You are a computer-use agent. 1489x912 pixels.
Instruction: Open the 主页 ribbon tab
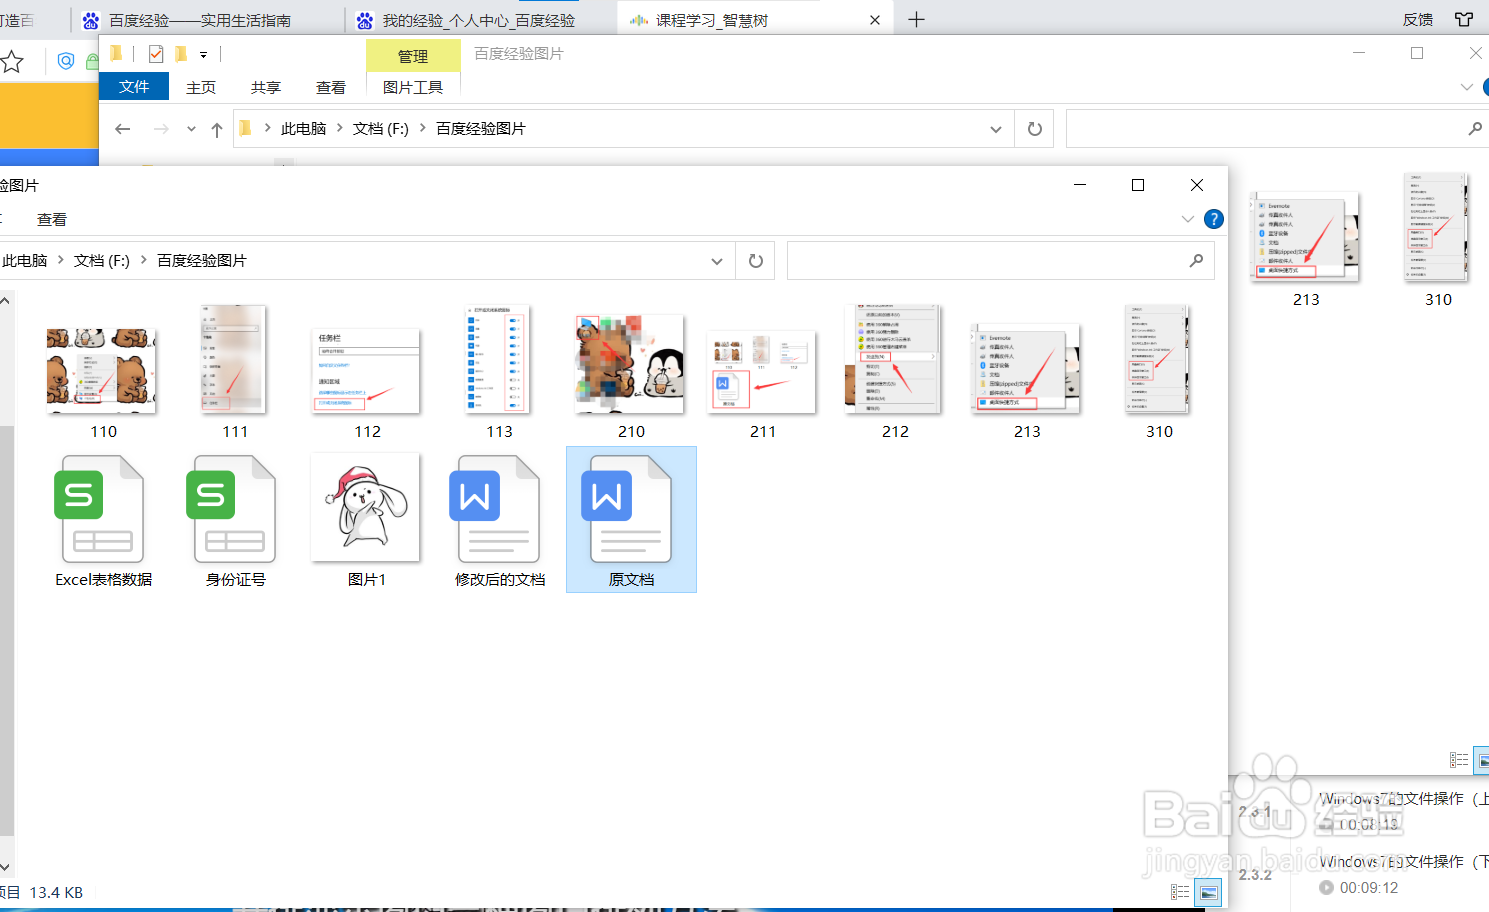point(201,87)
